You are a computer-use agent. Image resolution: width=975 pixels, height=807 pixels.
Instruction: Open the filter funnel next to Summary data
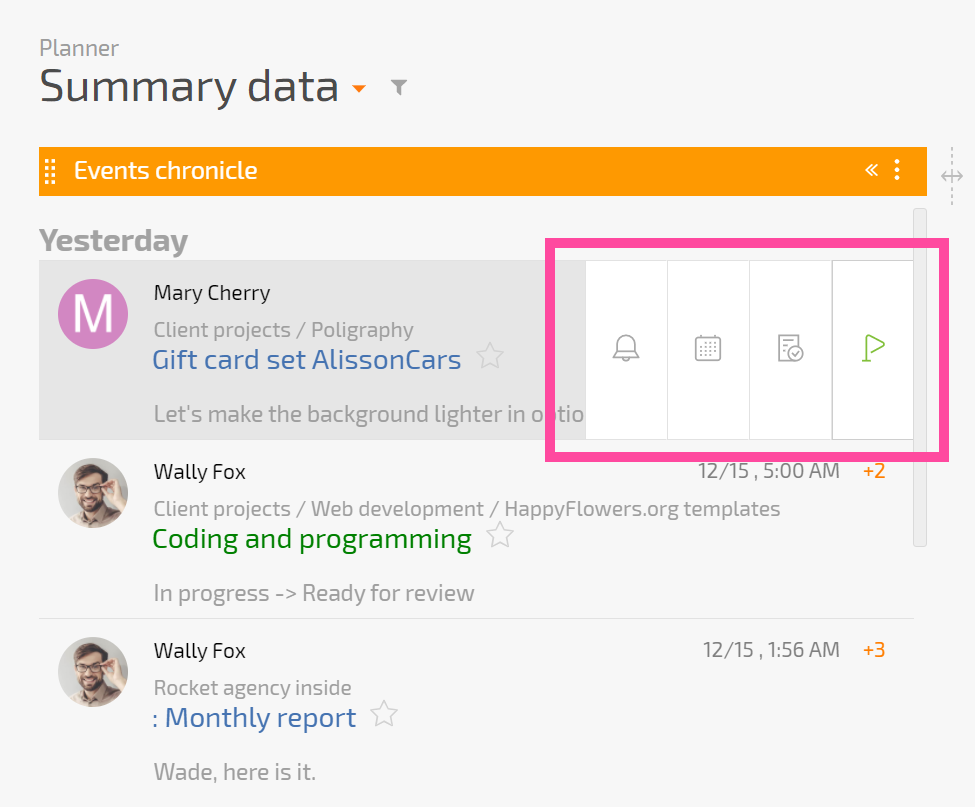click(x=399, y=87)
